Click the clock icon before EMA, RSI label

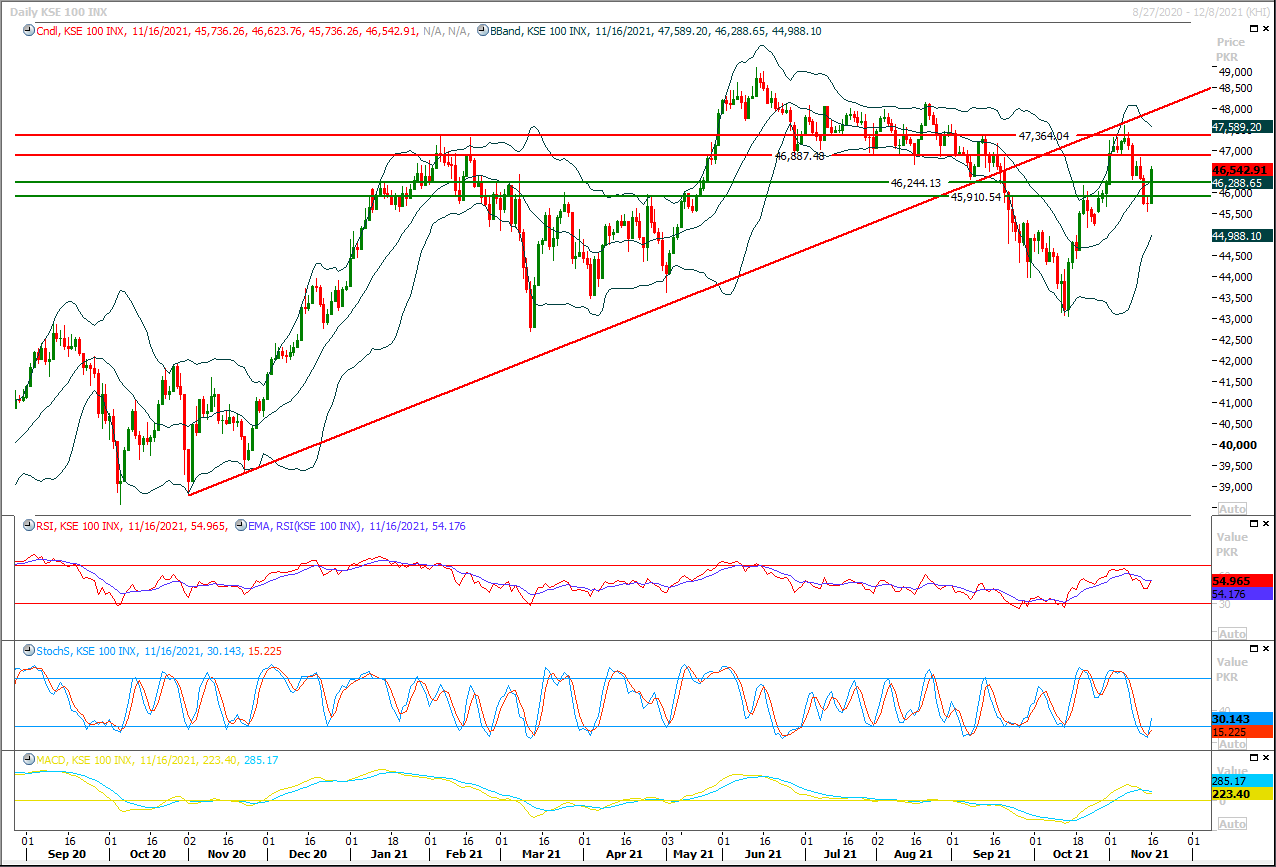tap(240, 526)
